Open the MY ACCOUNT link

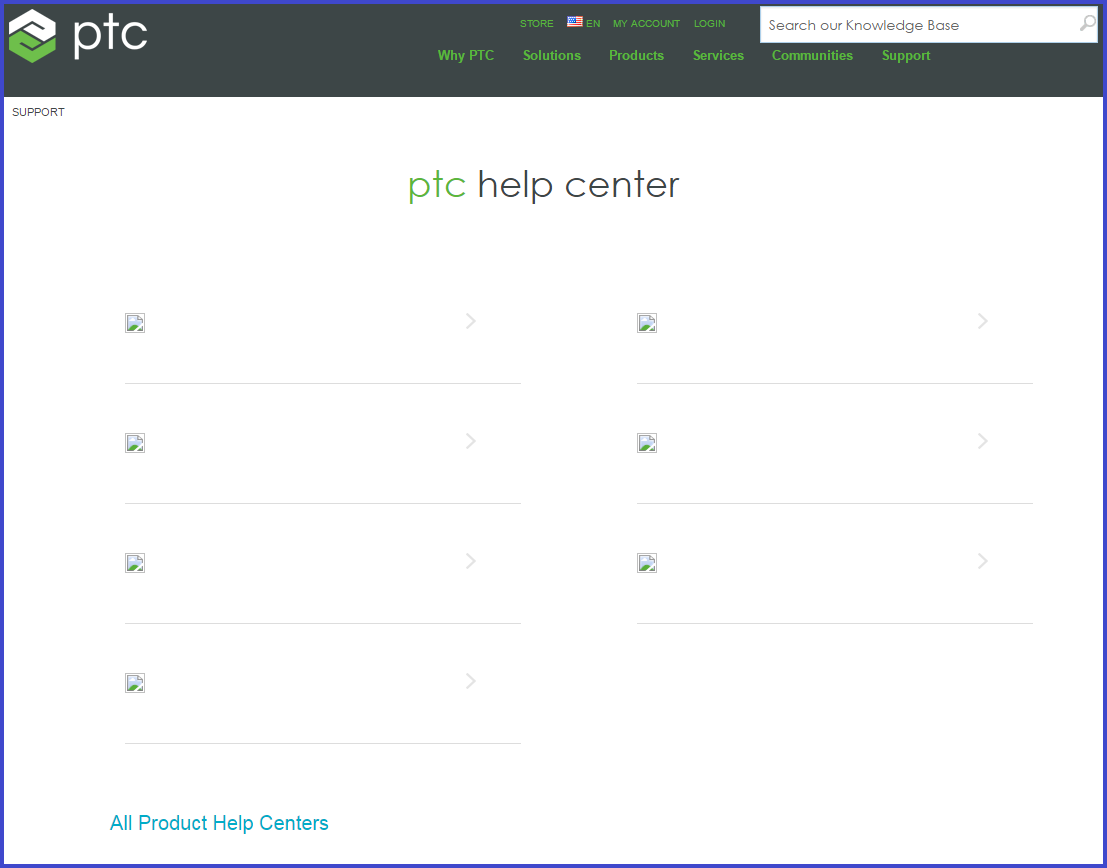tap(647, 23)
